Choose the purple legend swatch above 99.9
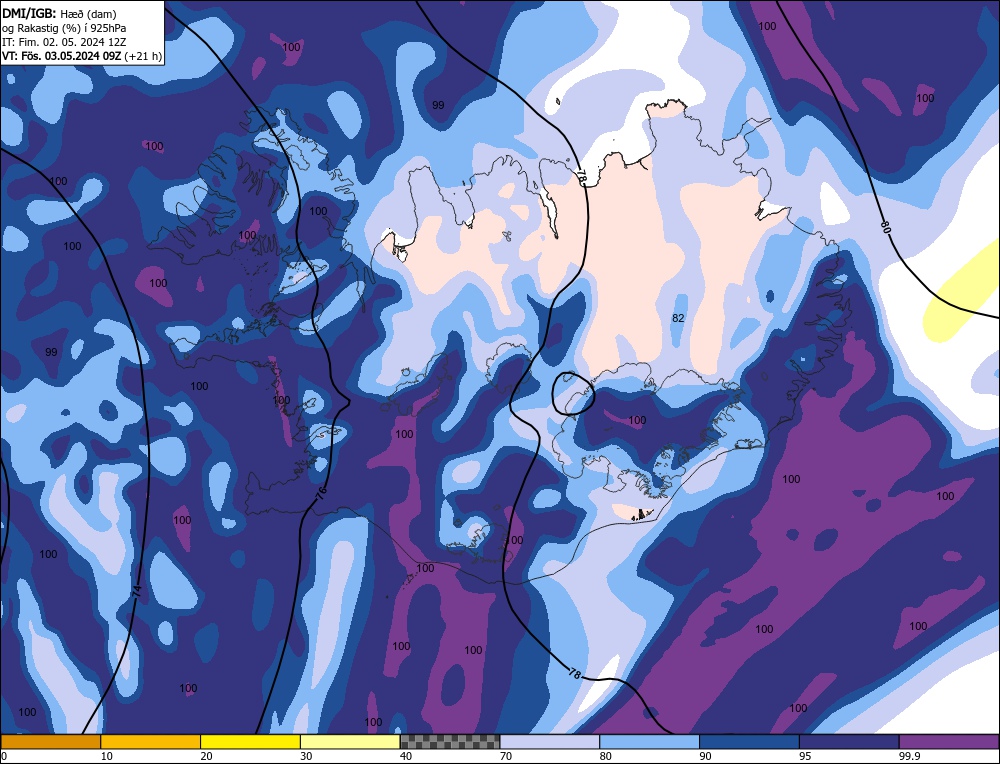This screenshot has height=764, width=1000. point(949,742)
